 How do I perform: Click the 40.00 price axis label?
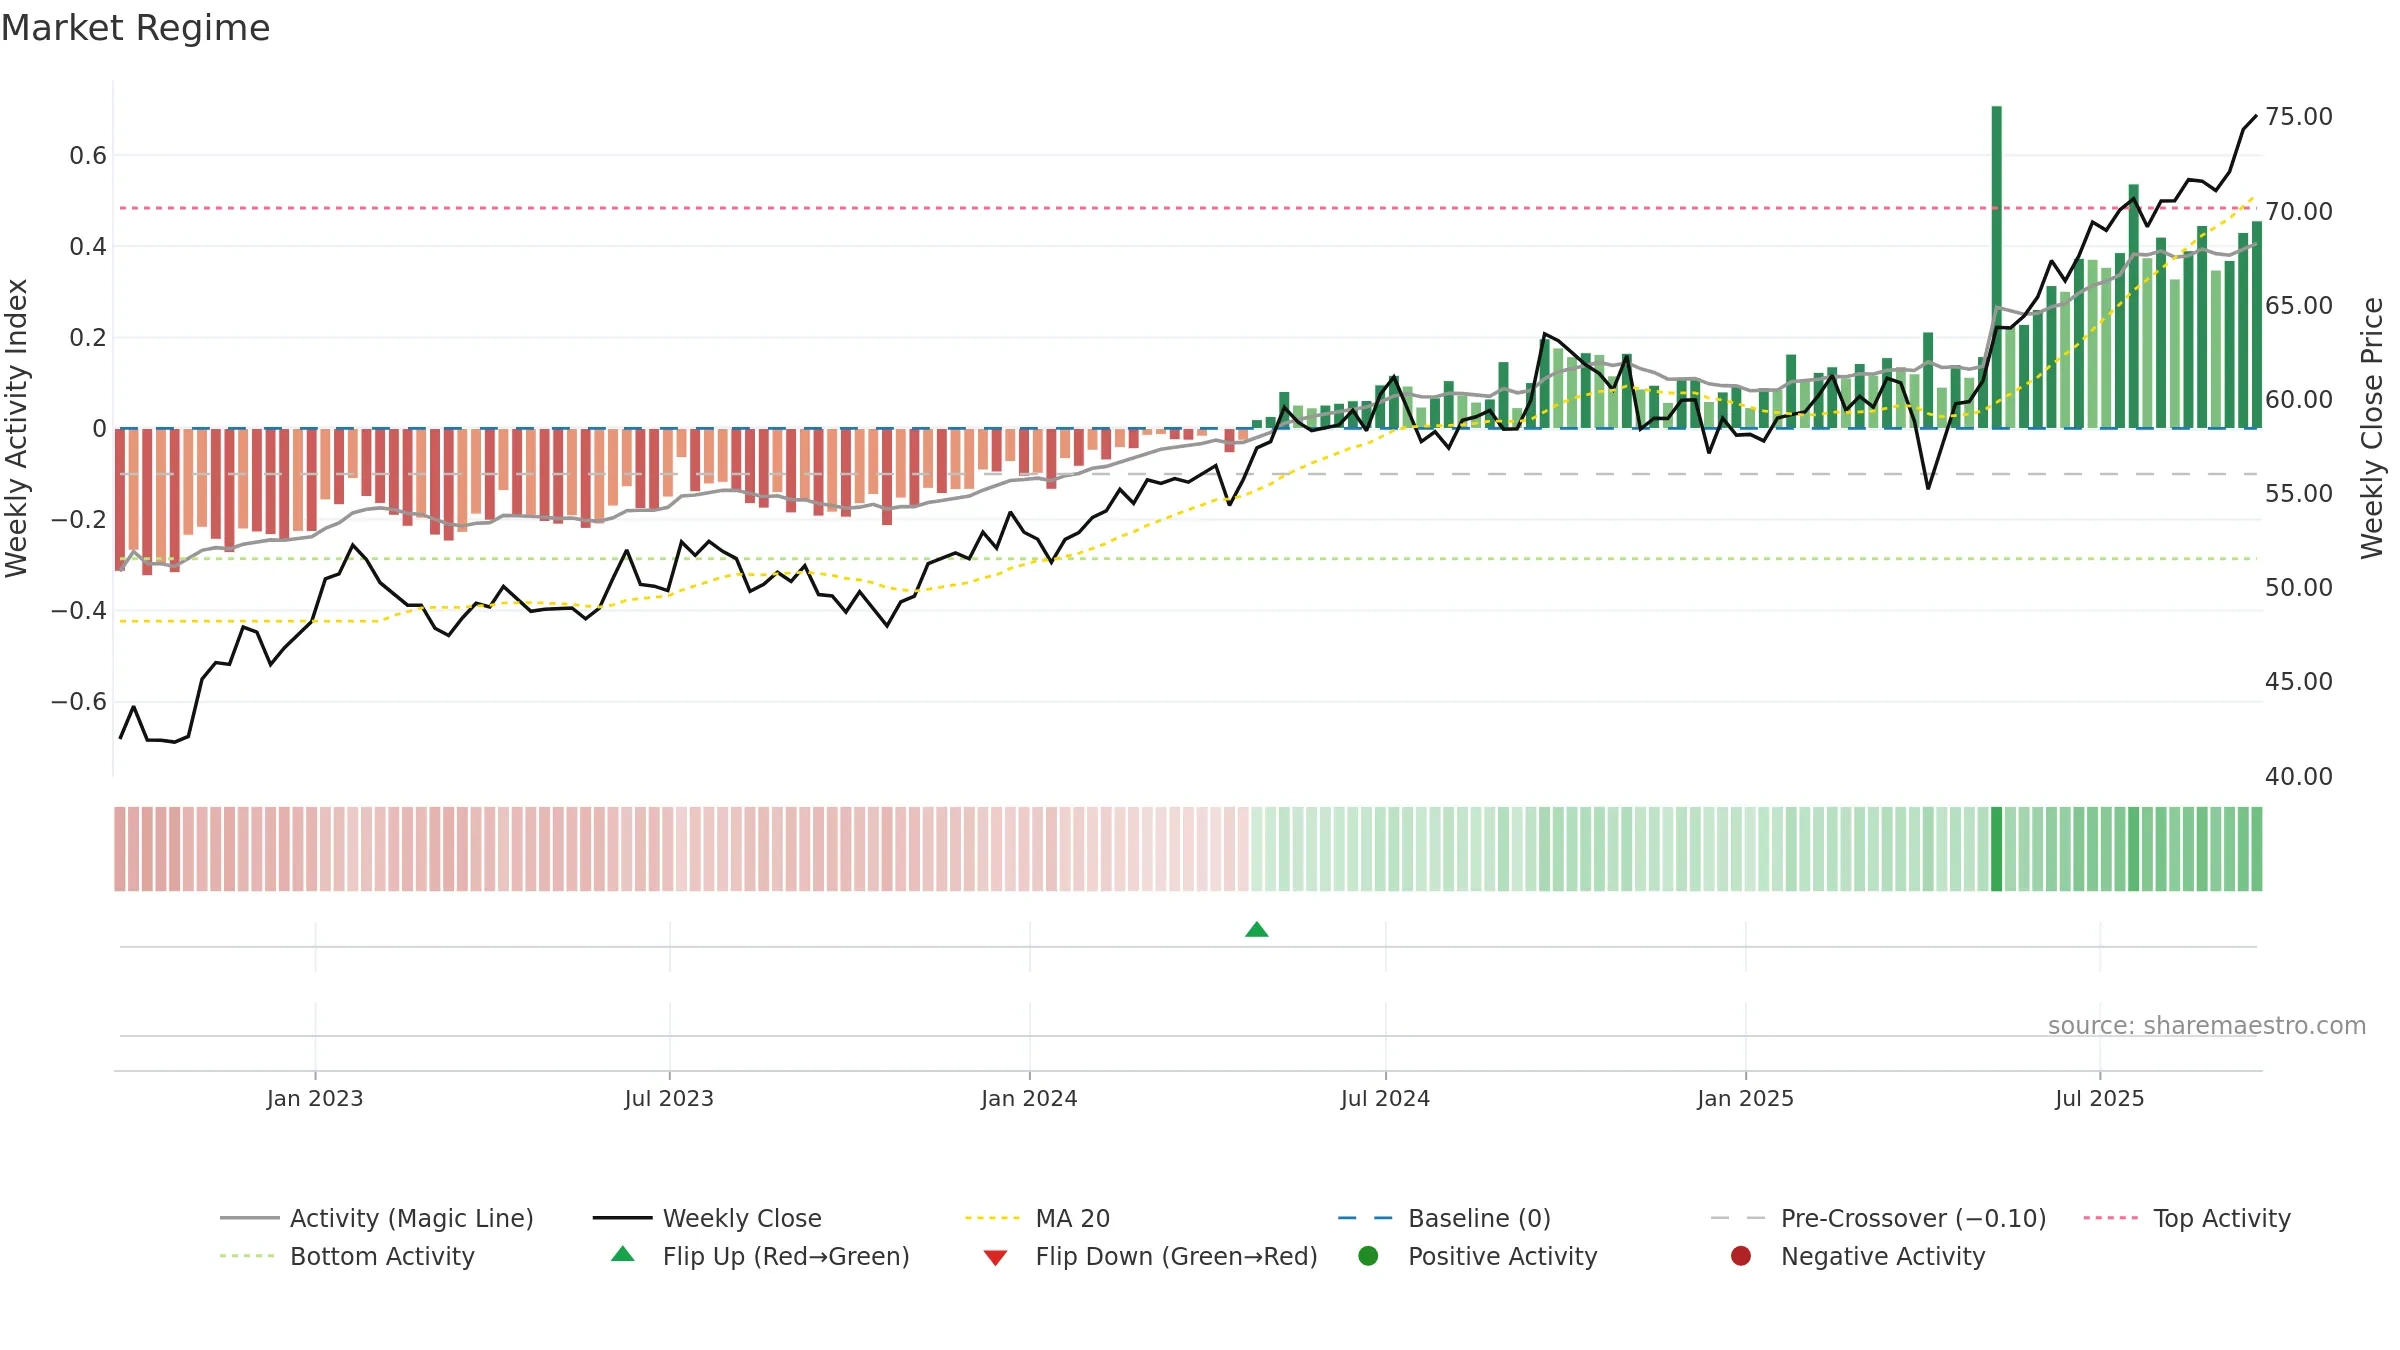[2298, 776]
